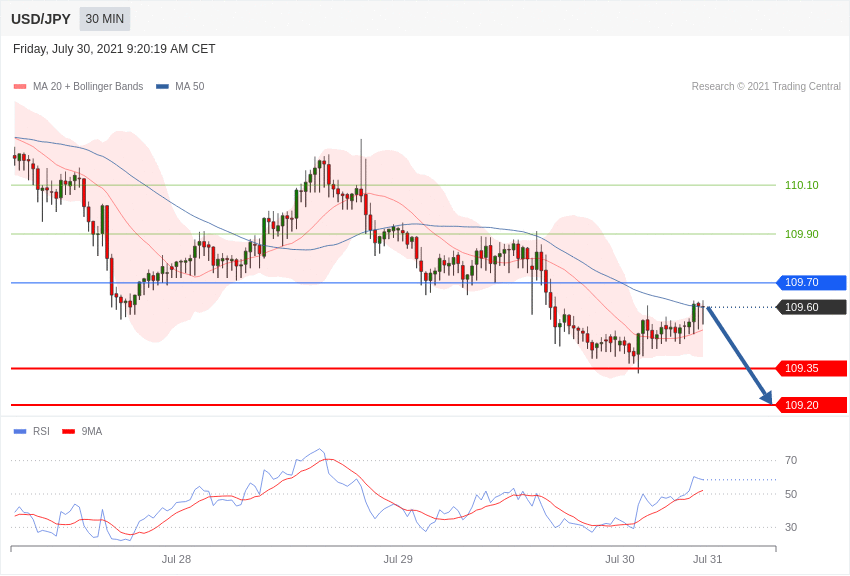Click the RSI 30 level label

[x=791, y=527]
